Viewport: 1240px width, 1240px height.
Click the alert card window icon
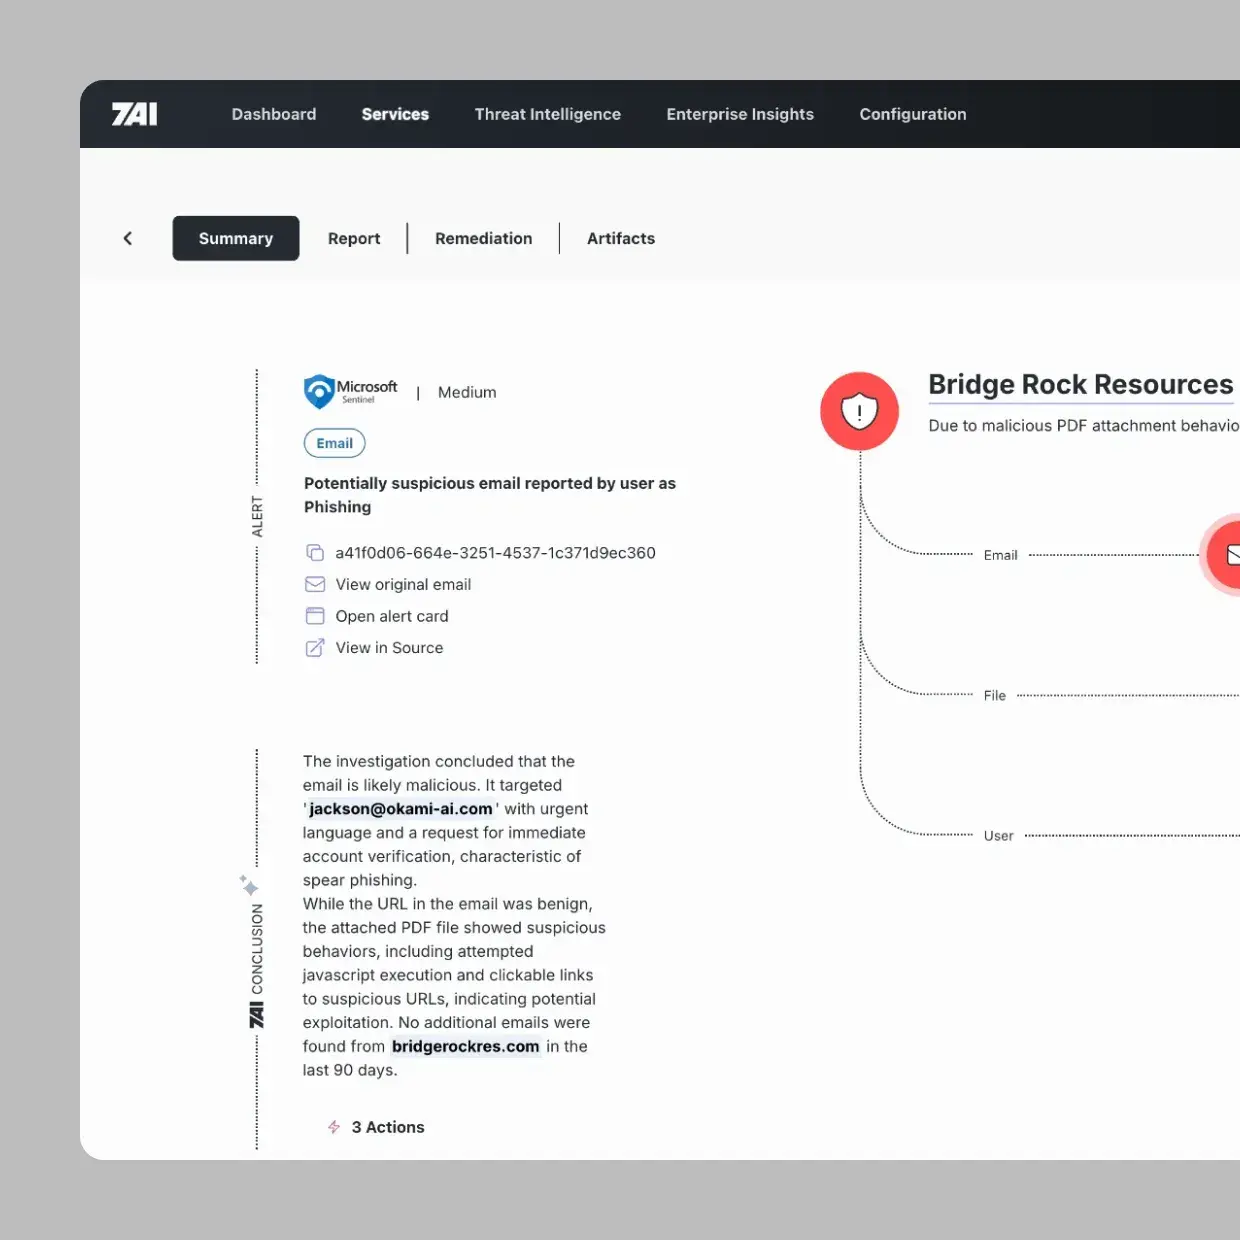click(315, 616)
